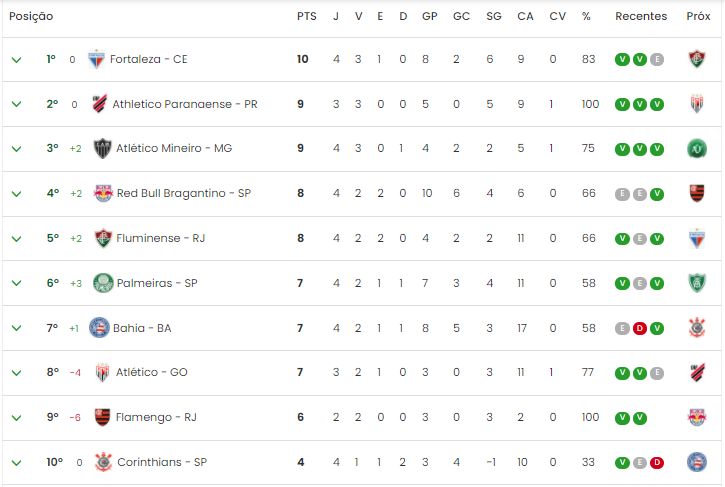Click the Fortaleza team crest icon
This screenshot has height=487, width=725.
(96, 59)
